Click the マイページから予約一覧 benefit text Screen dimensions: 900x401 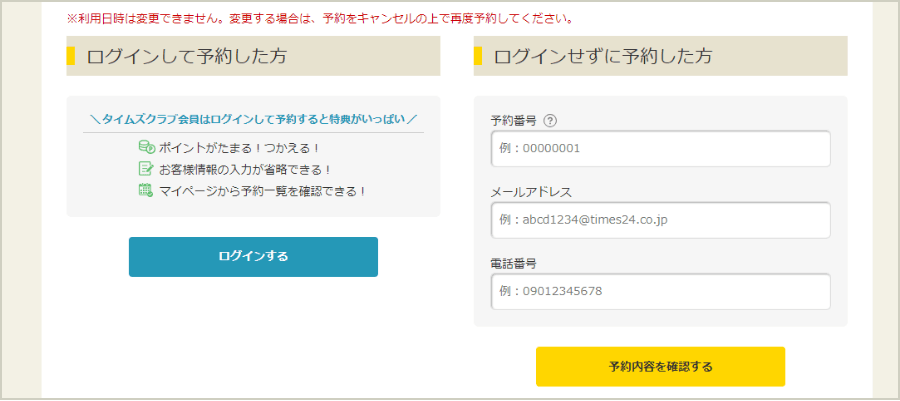pyautogui.click(x=263, y=190)
